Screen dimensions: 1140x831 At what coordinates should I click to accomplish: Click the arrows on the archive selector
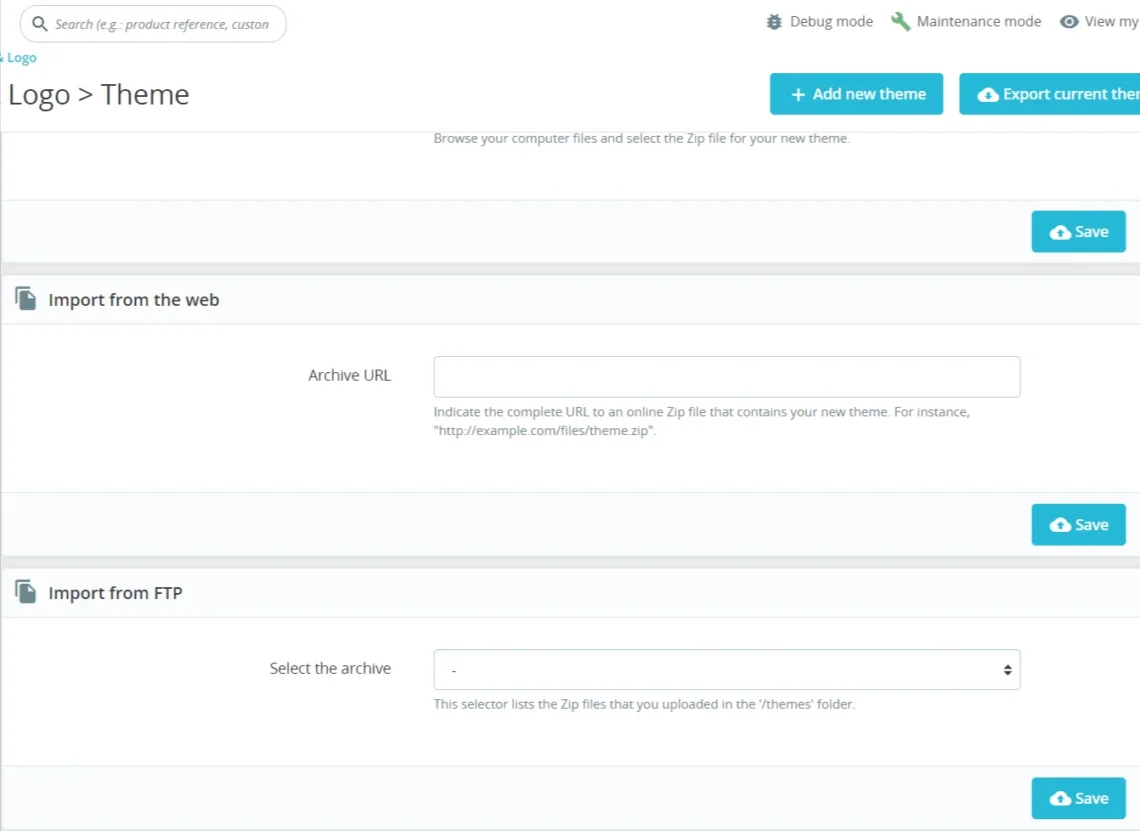point(1007,670)
